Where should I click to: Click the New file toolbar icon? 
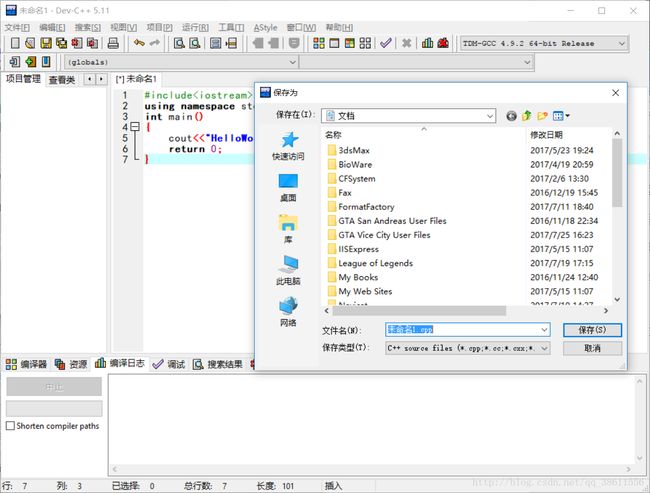(15, 43)
